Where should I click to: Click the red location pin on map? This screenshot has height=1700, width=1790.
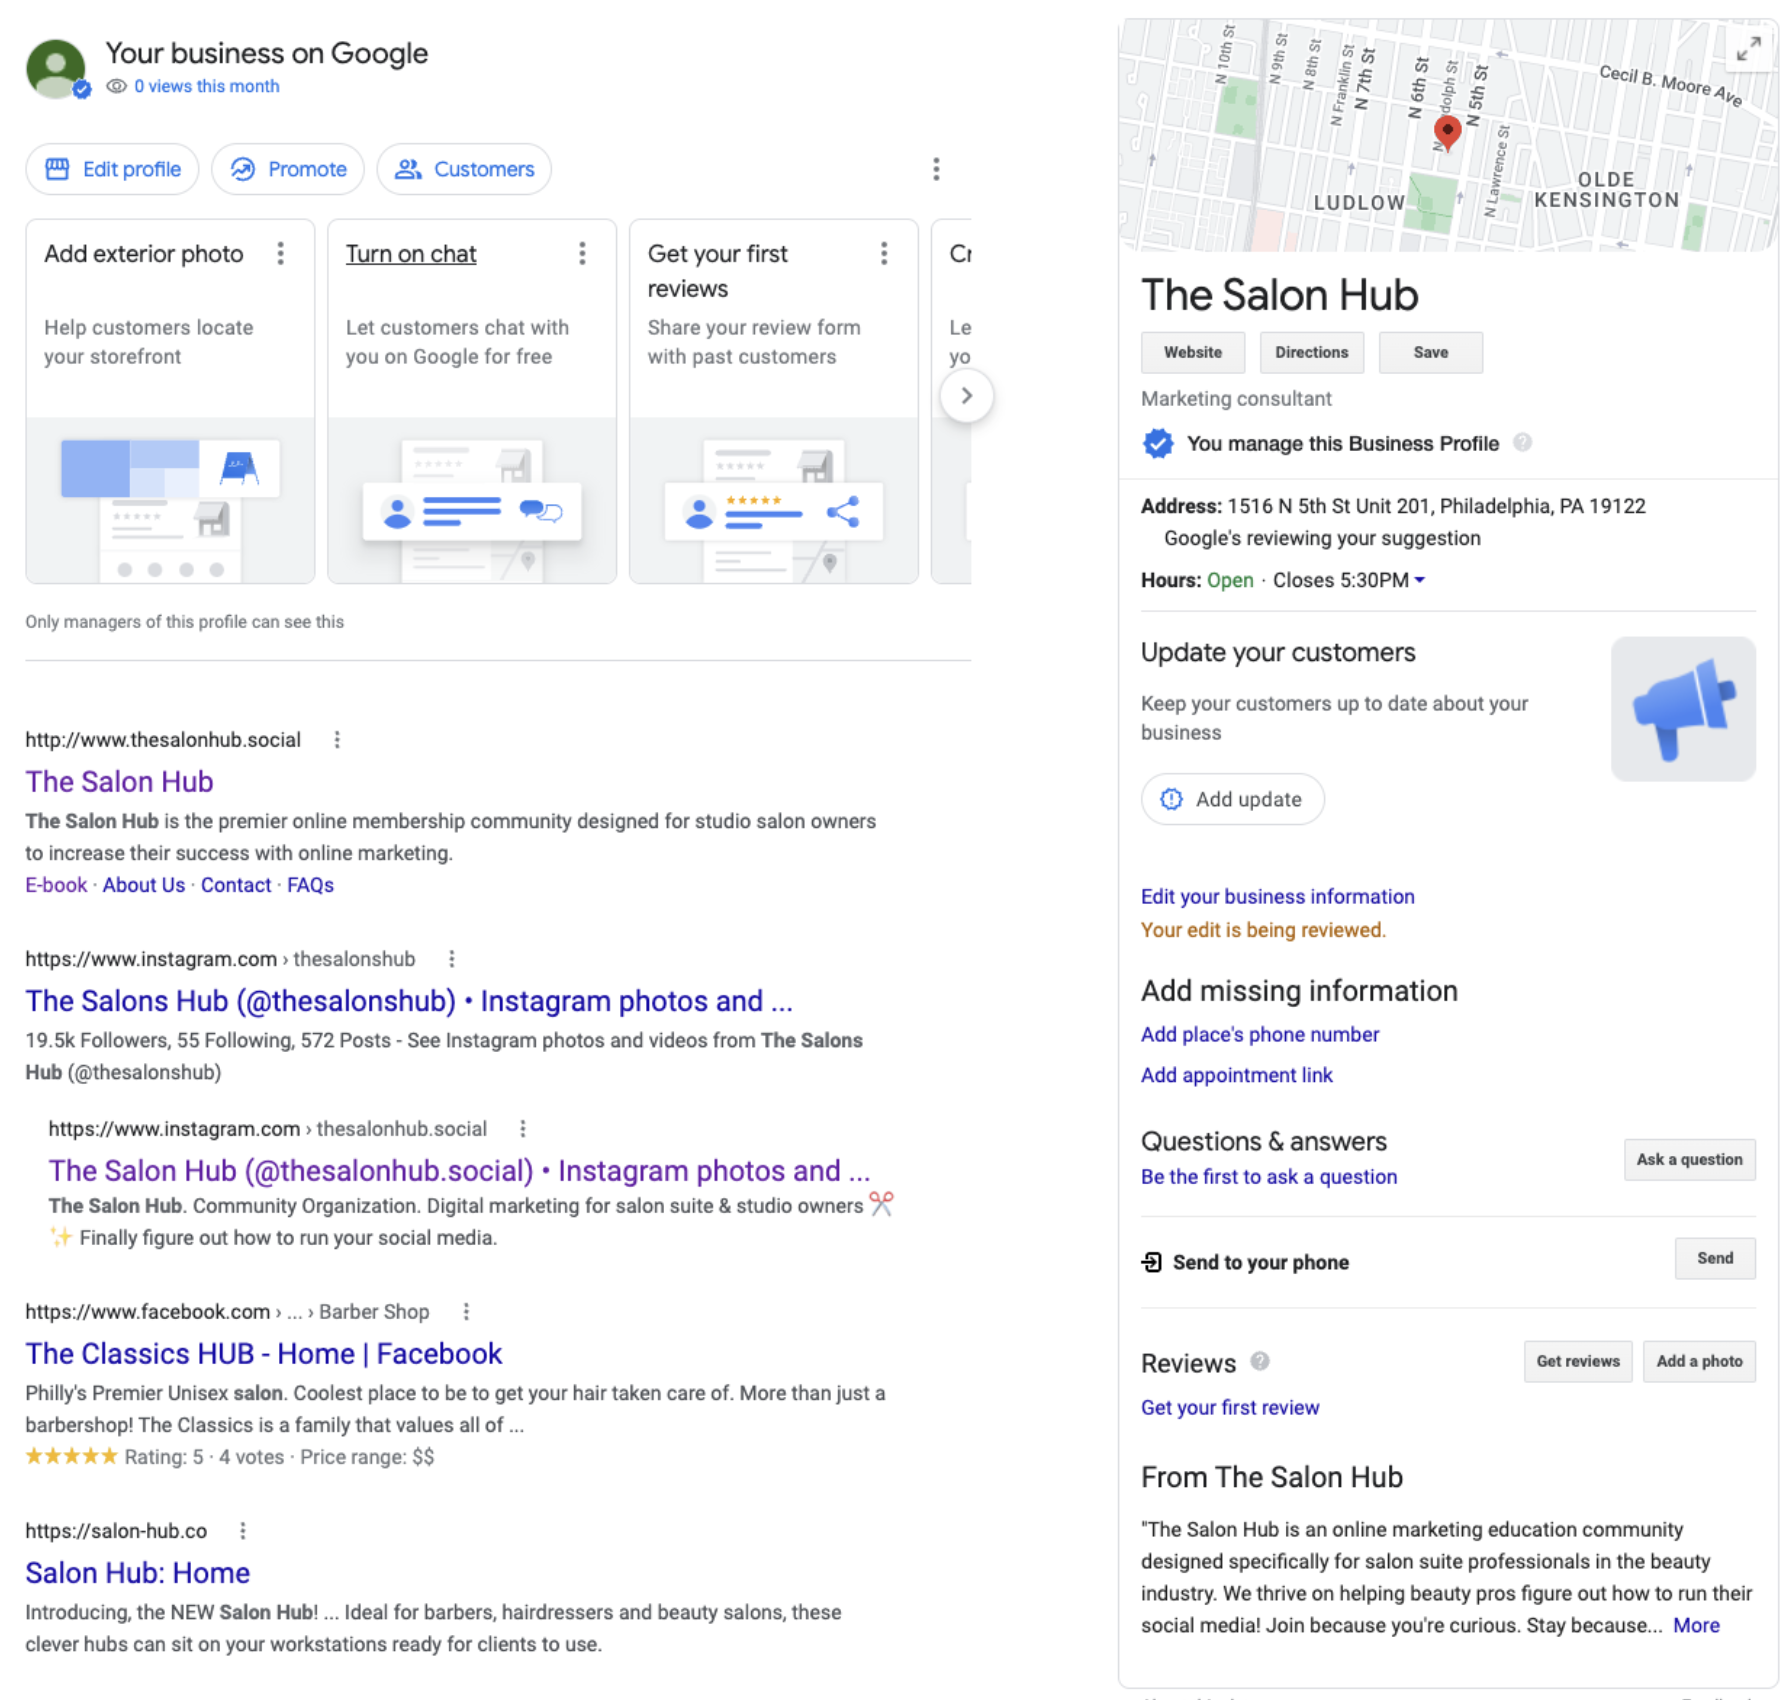(1447, 131)
